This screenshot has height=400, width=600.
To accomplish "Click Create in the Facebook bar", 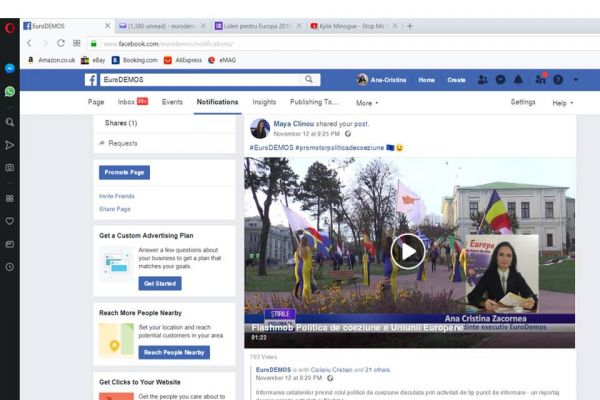I will point(456,80).
